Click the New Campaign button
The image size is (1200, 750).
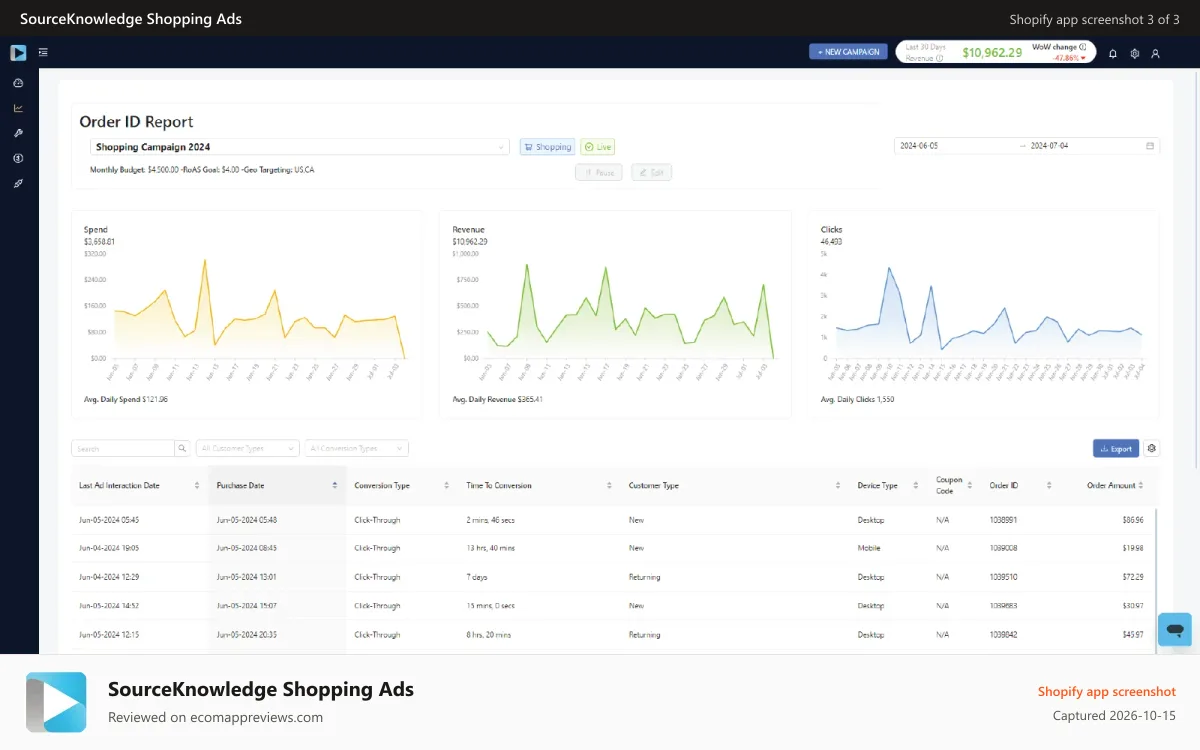point(848,52)
